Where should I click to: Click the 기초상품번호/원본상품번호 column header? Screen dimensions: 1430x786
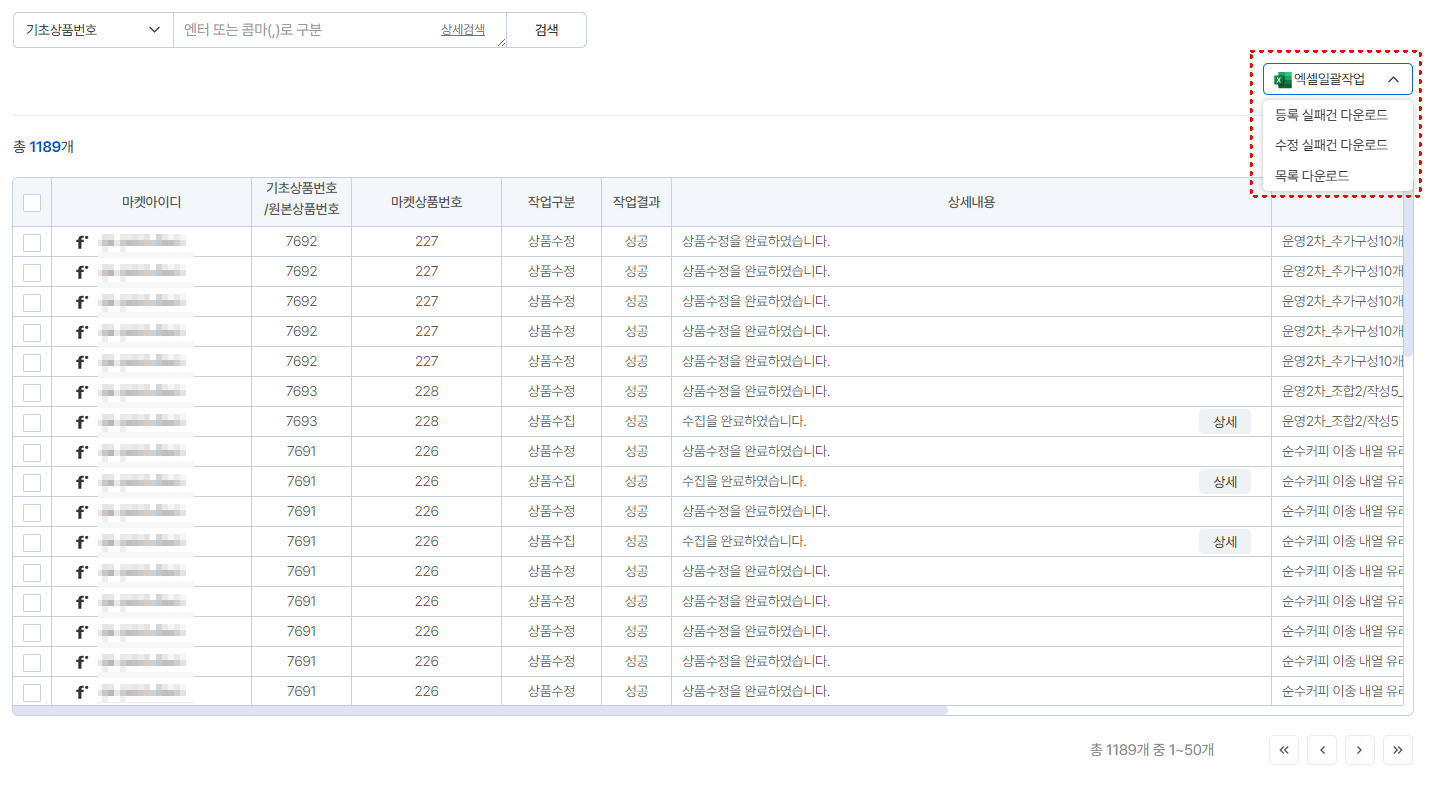point(301,202)
